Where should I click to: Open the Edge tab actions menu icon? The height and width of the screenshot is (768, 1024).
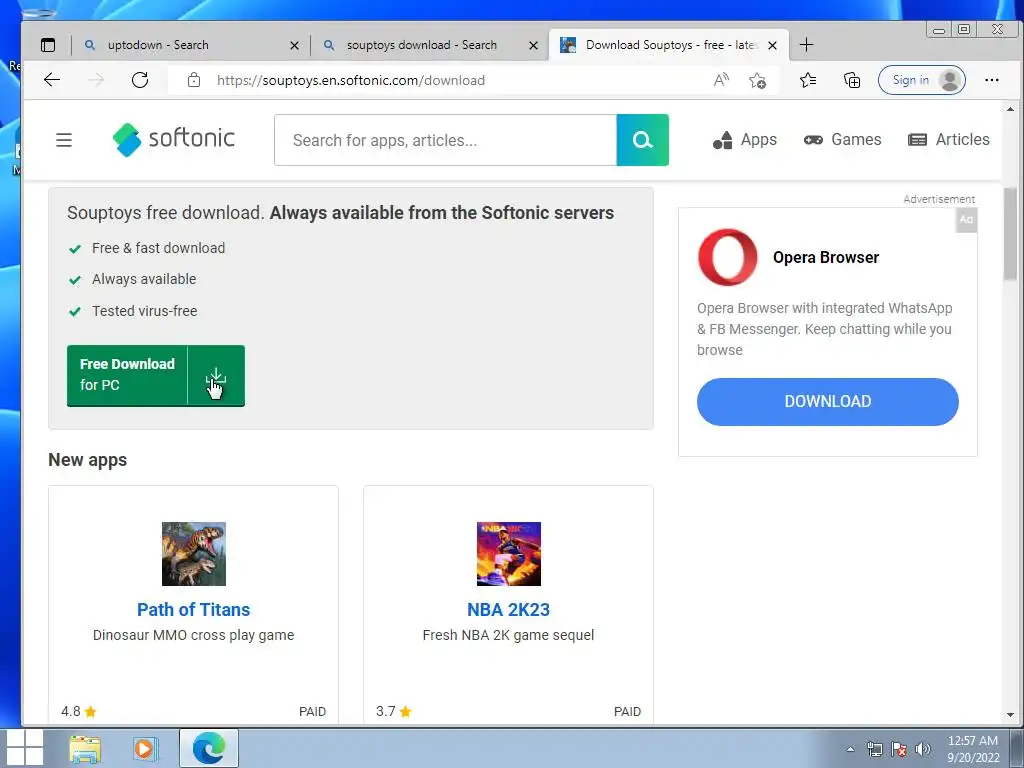click(48, 45)
